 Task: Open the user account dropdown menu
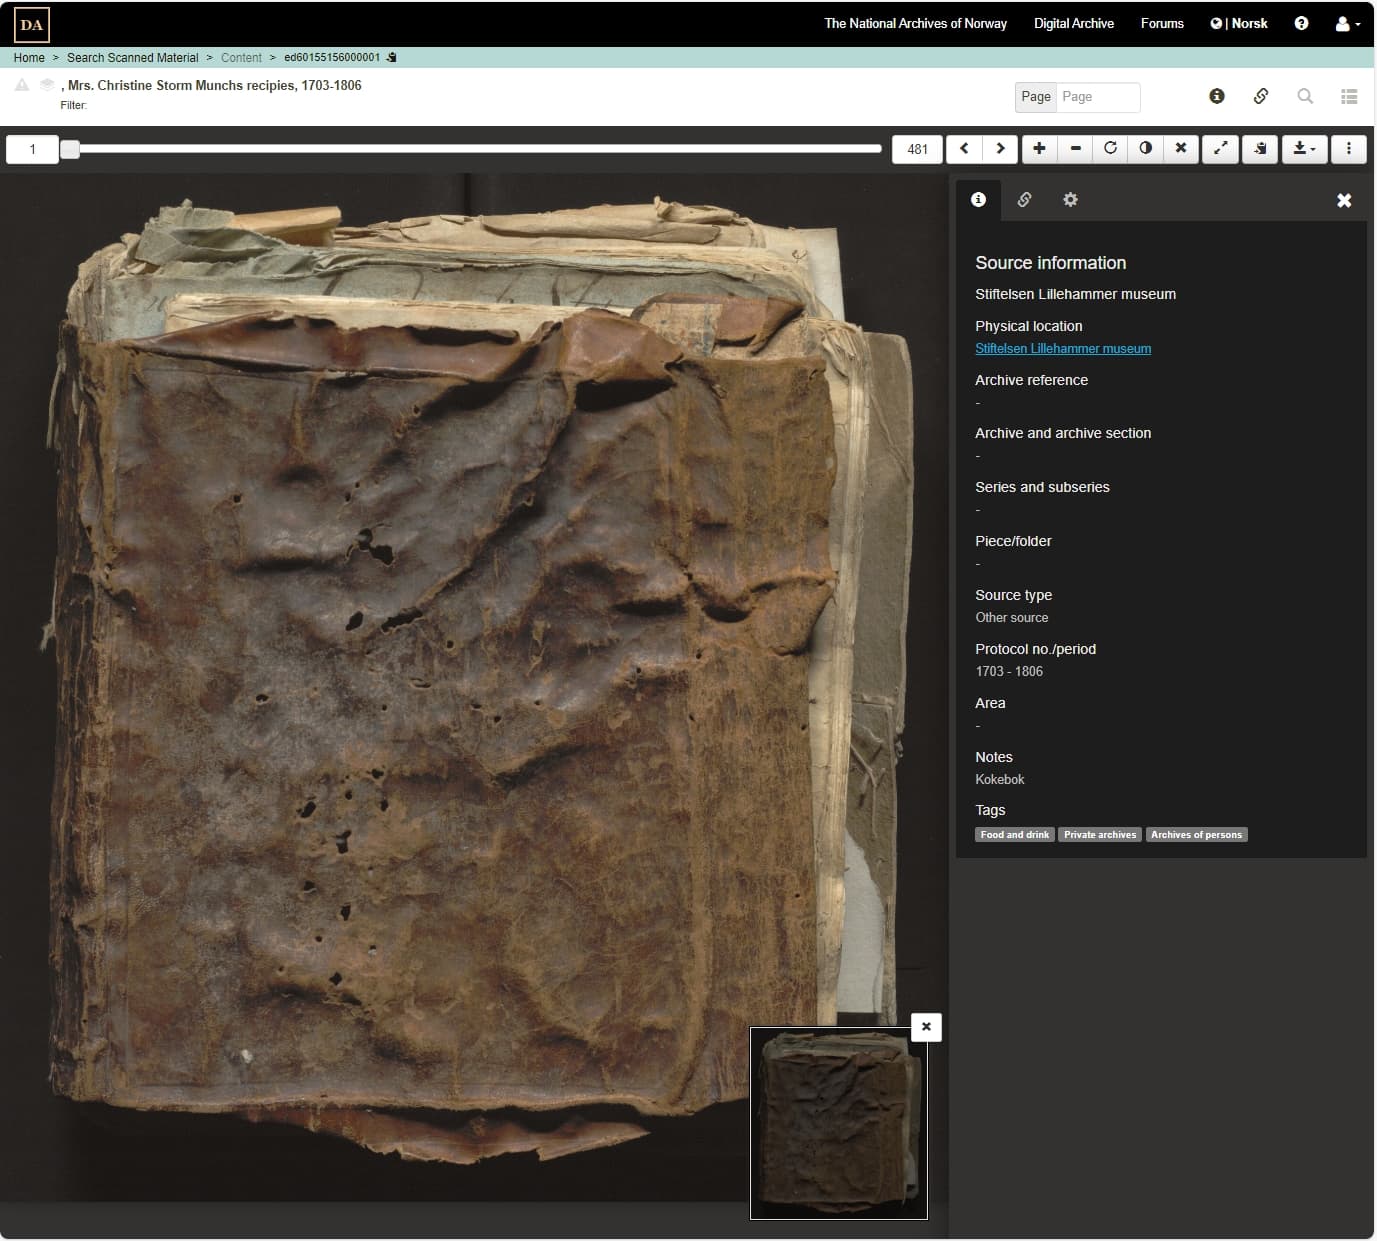tap(1347, 23)
